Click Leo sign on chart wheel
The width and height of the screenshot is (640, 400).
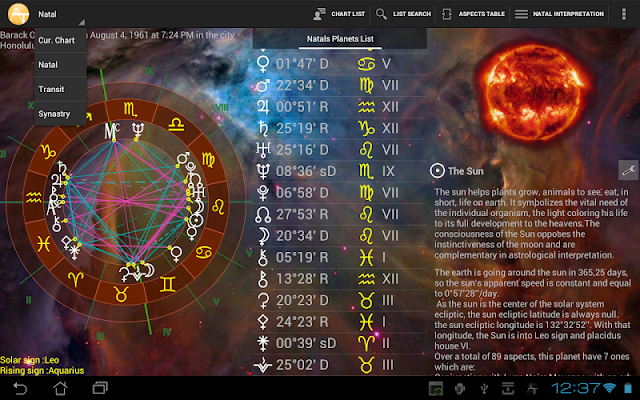click(218, 207)
